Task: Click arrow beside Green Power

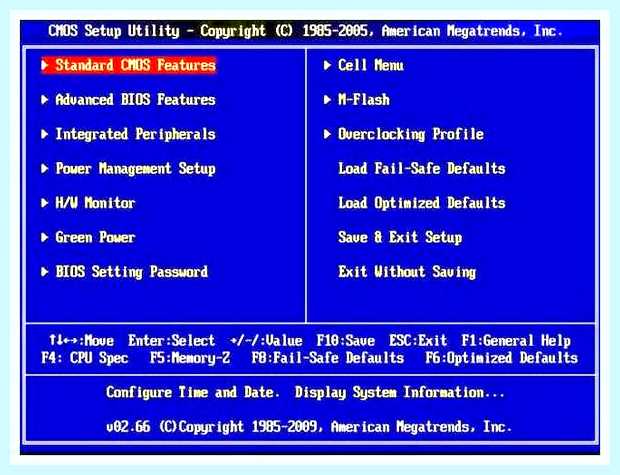Action: click(x=45, y=237)
